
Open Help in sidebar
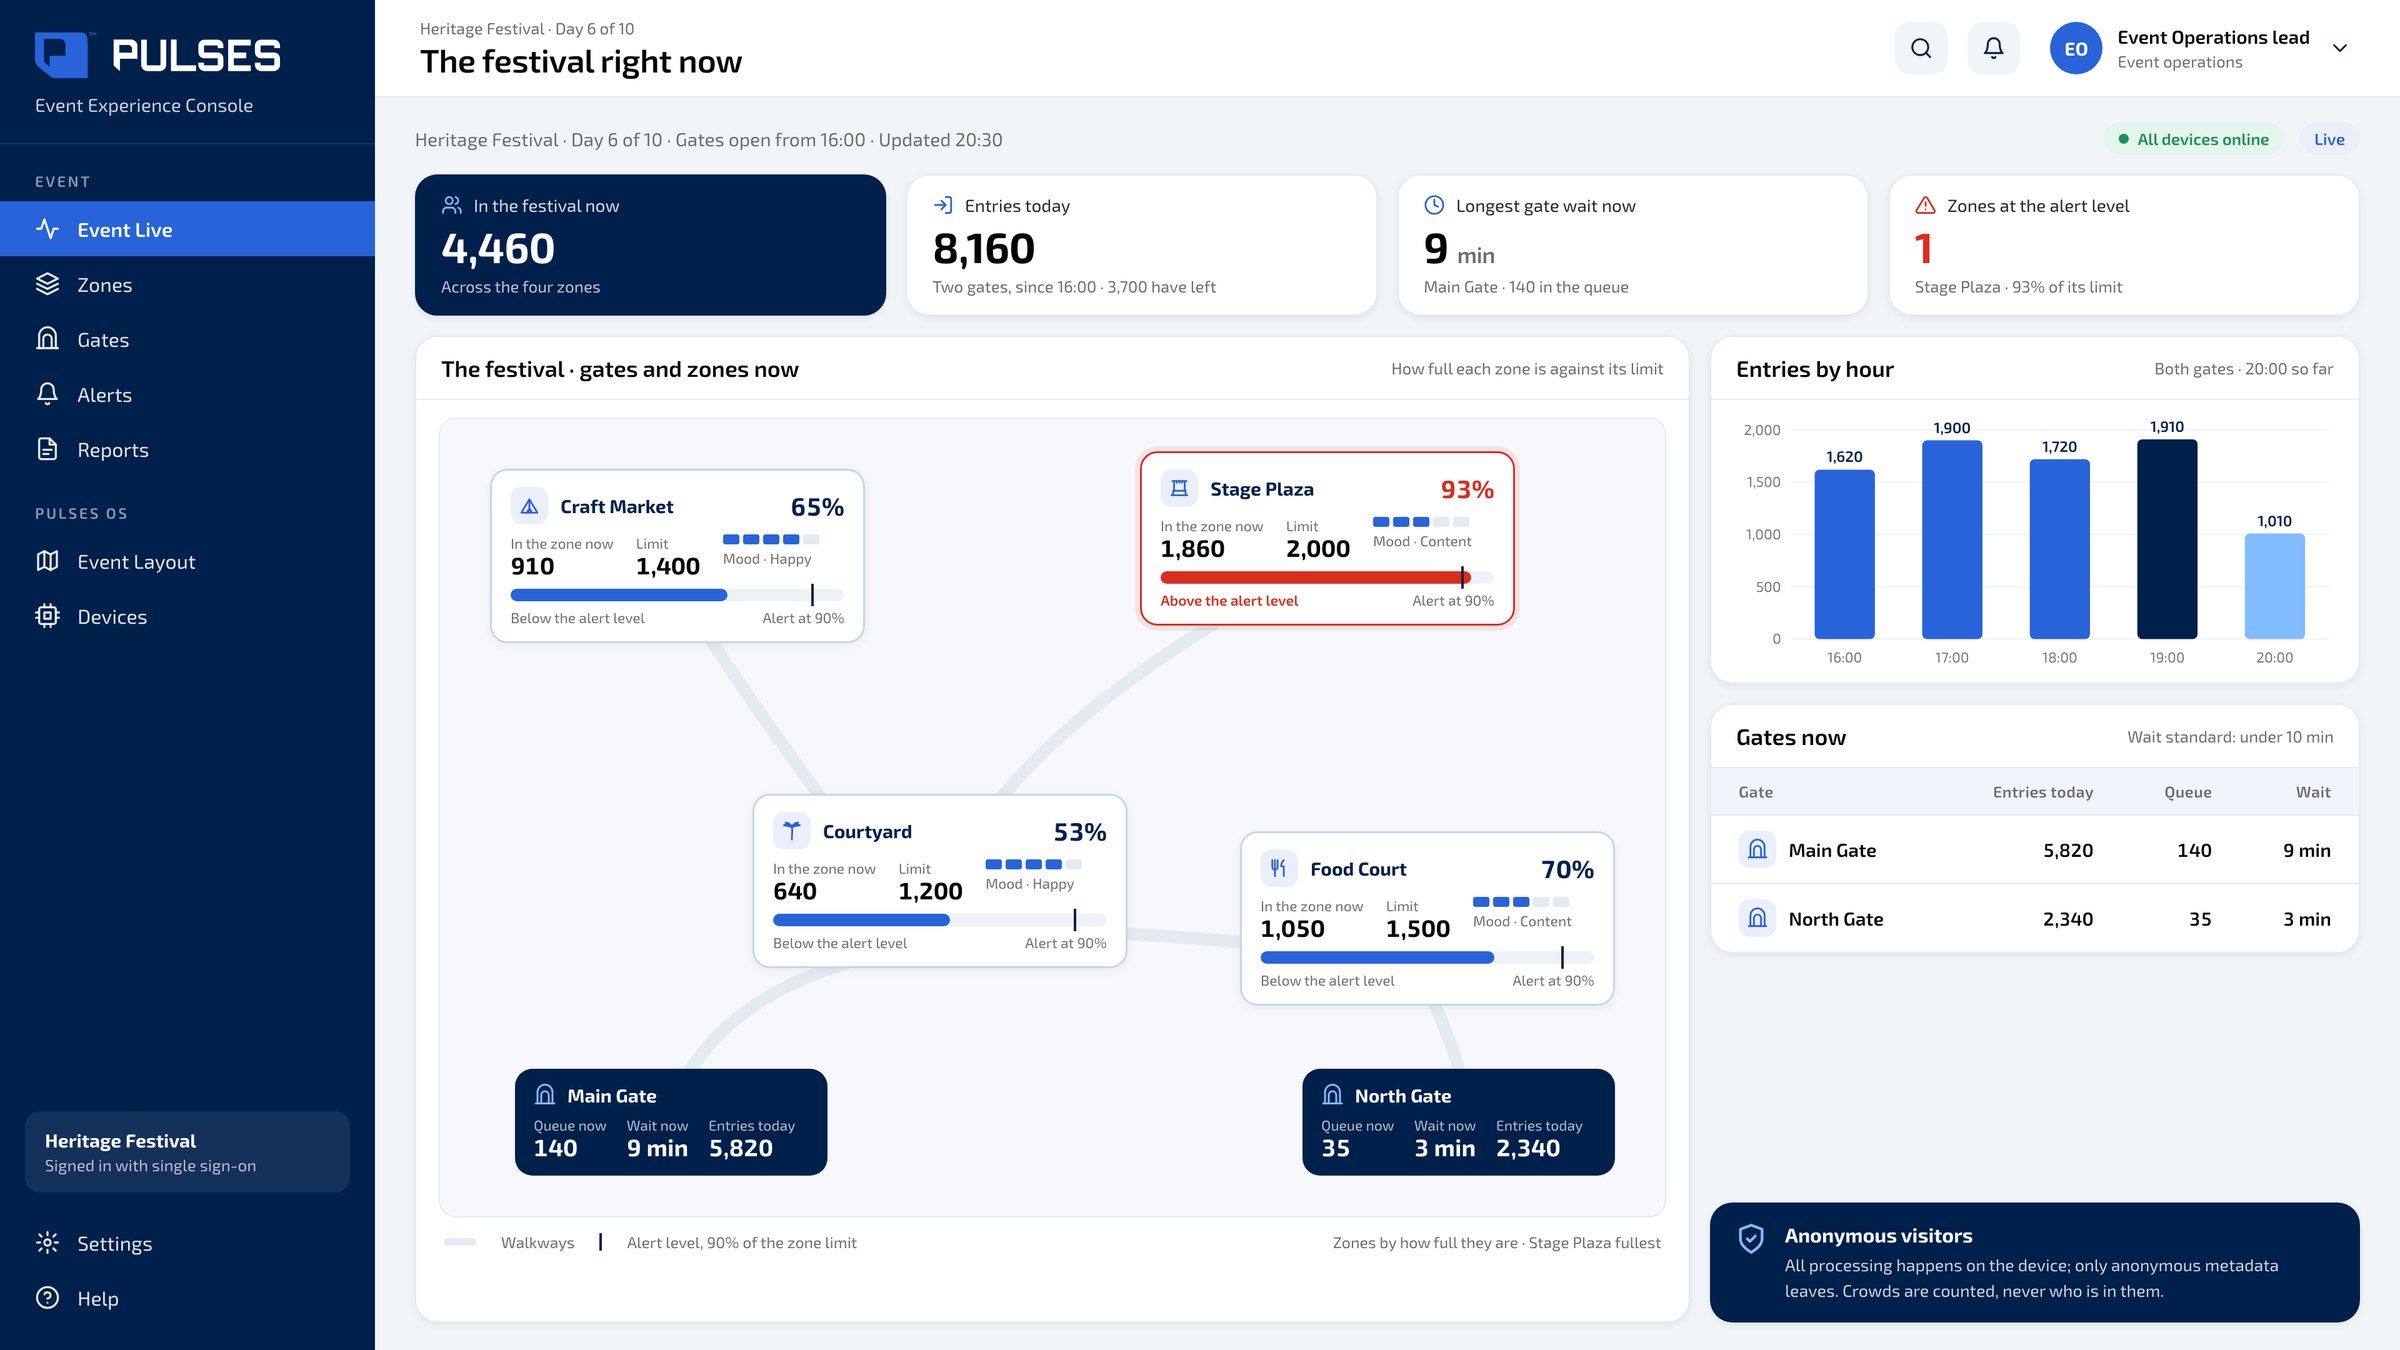tap(187, 1298)
